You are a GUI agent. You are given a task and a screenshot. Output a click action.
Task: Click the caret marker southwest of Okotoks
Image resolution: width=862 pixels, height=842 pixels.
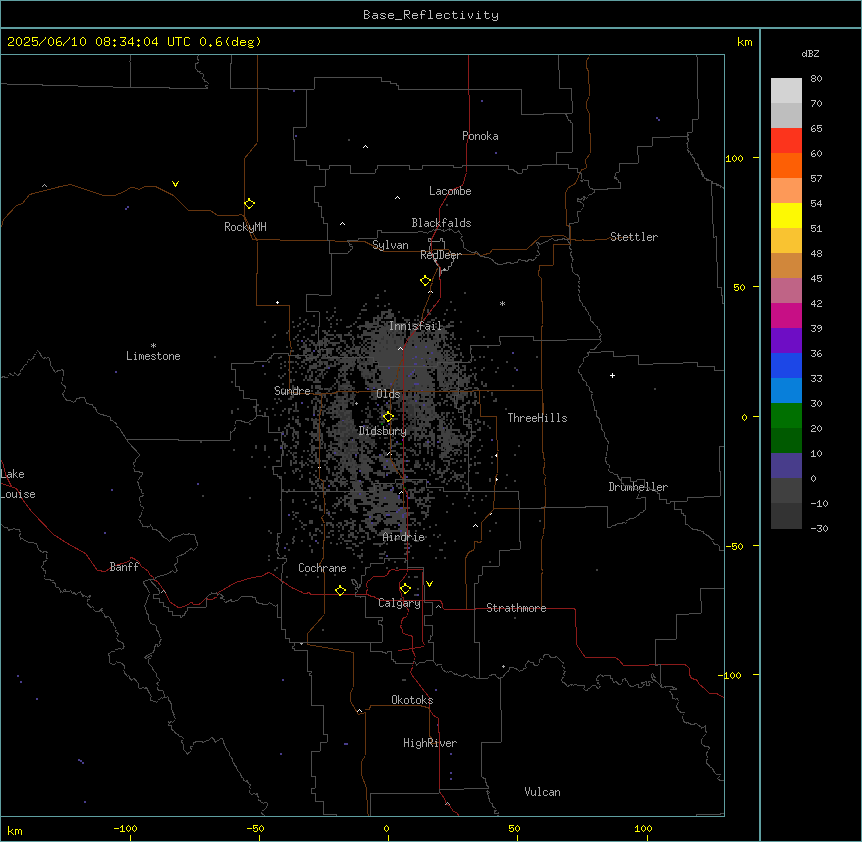(x=360, y=711)
